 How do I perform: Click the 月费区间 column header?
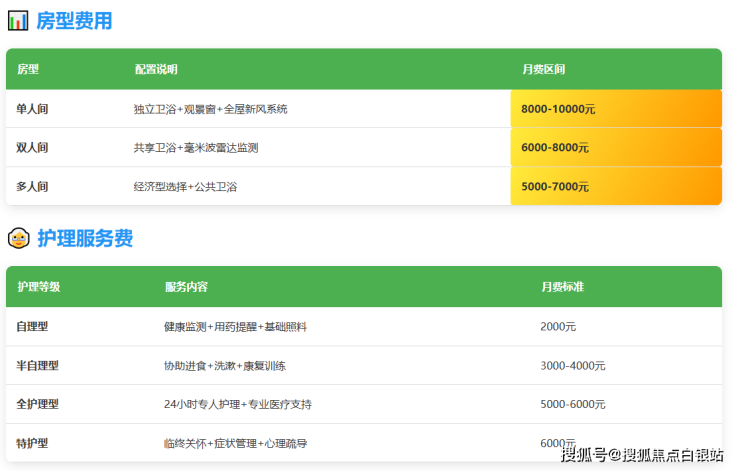click(x=543, y=69)
